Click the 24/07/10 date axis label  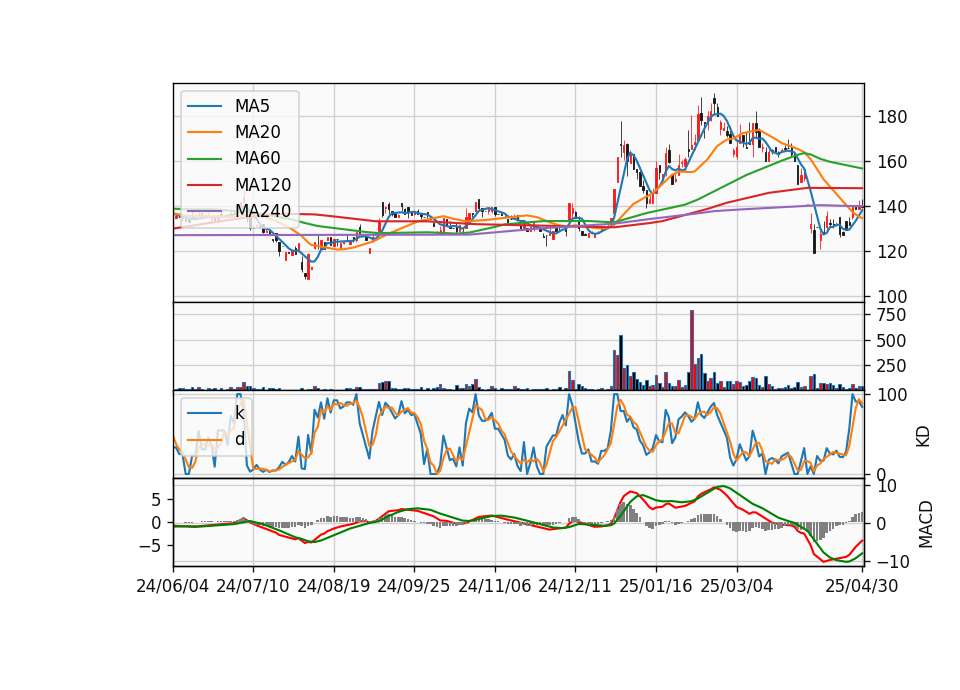click(x=253, y=586)
